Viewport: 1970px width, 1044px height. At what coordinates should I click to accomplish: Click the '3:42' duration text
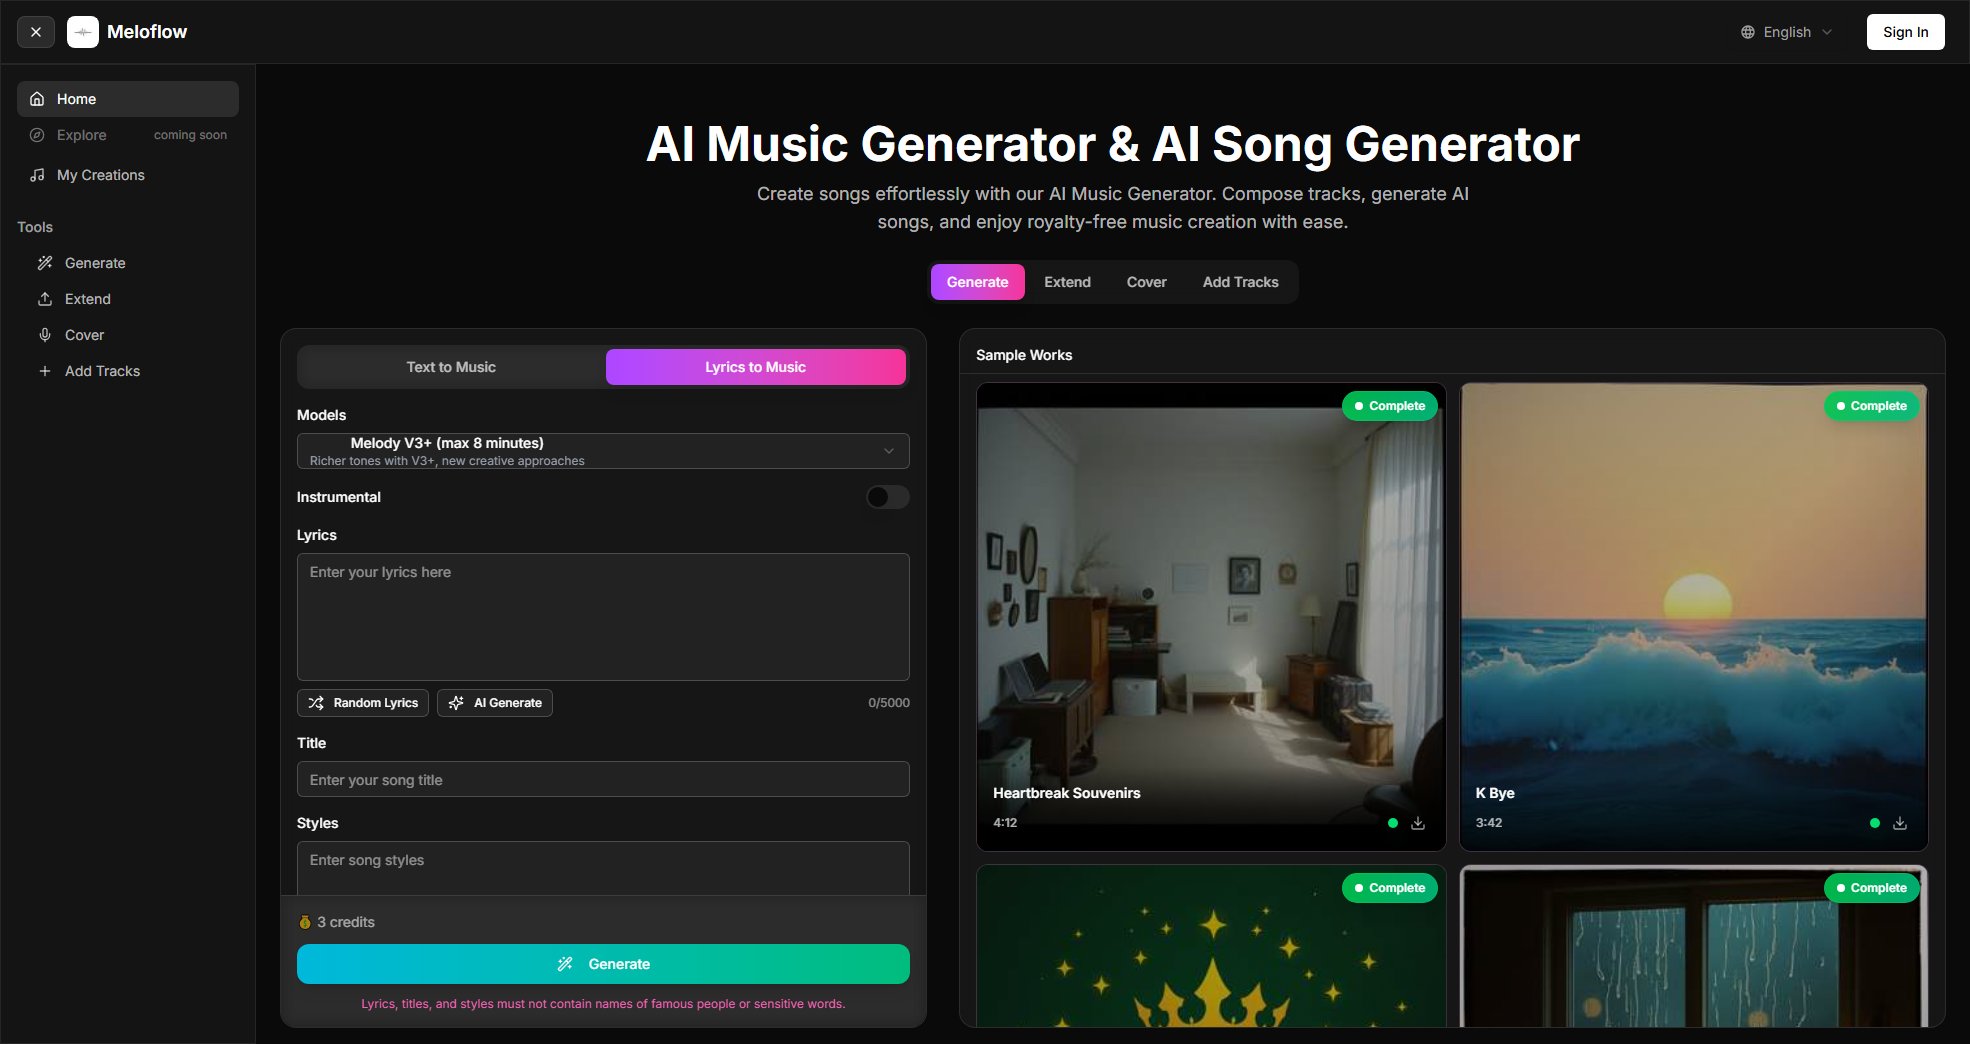[1488, 823]
